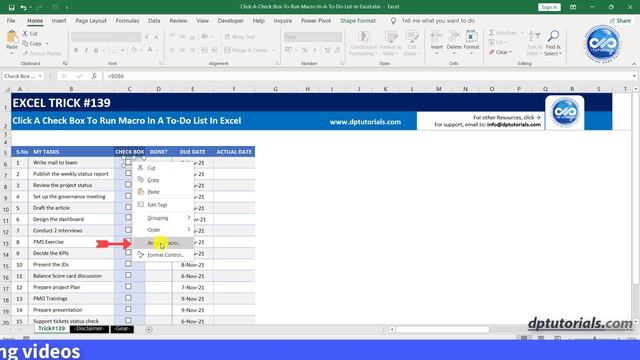Open the Undo history dropdown arrow
The image size is (640, 360).
pos(31,7)
